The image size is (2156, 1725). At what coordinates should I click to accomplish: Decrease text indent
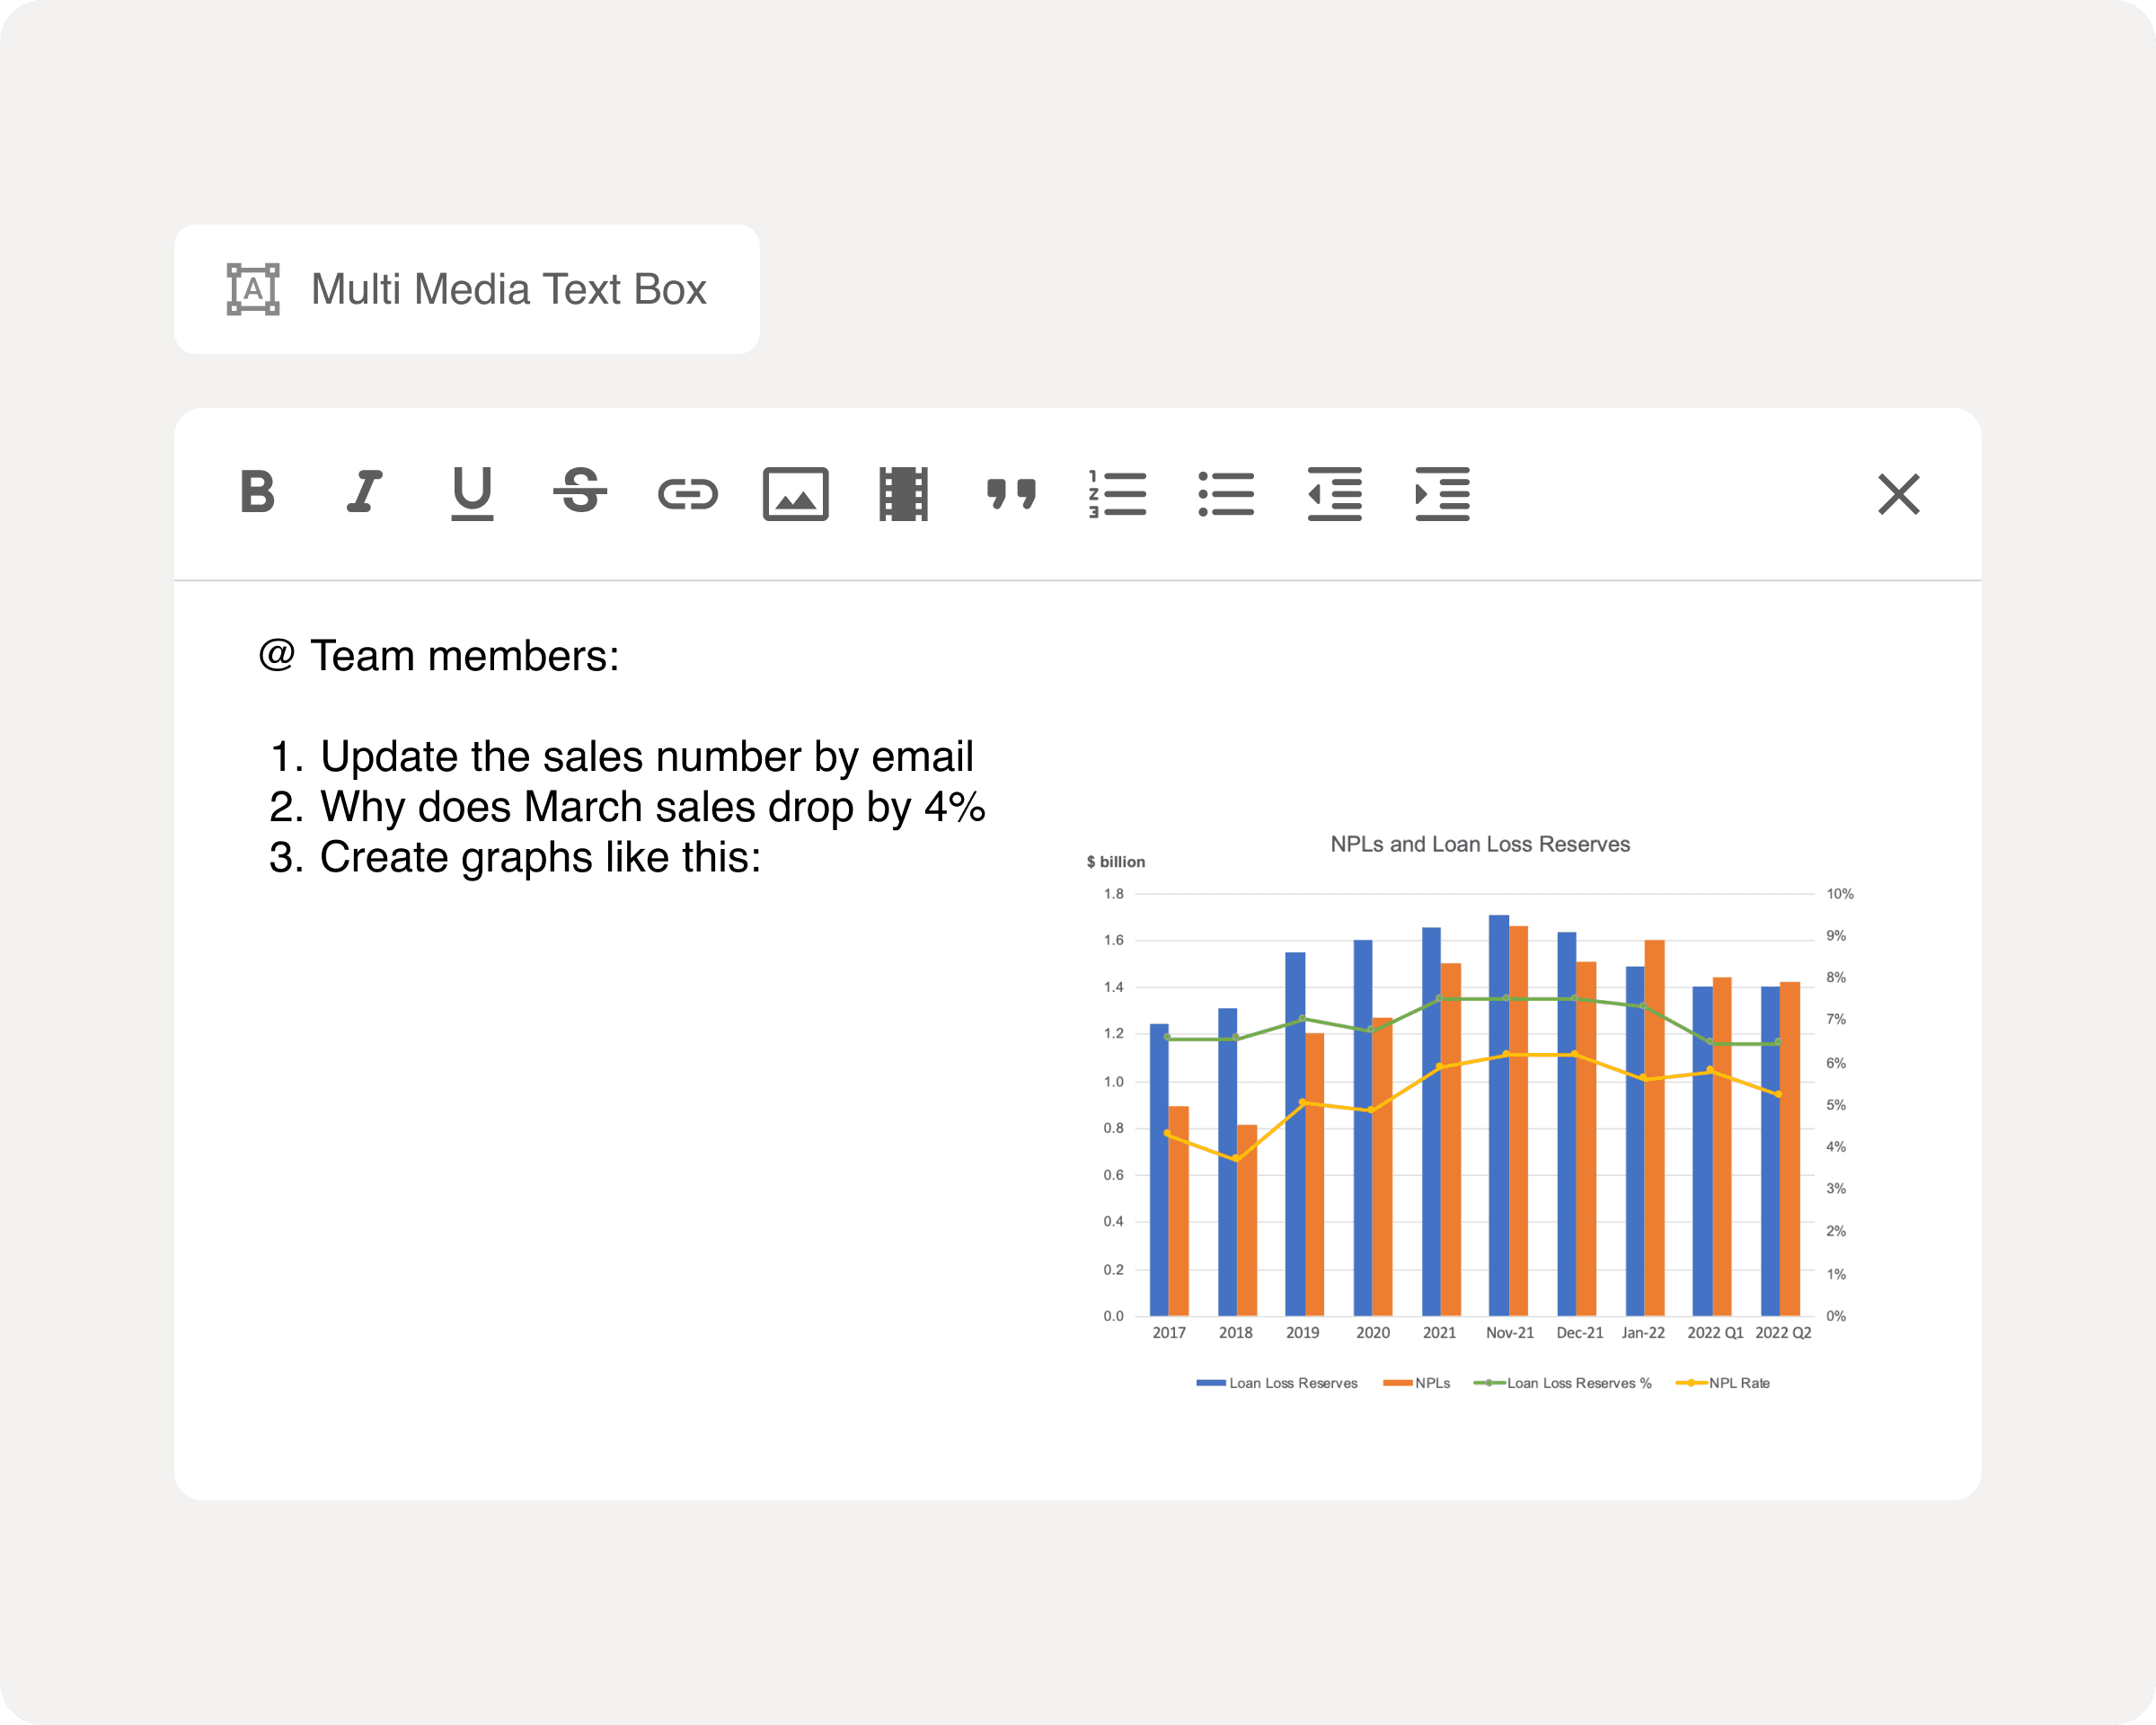[1334, 494]
